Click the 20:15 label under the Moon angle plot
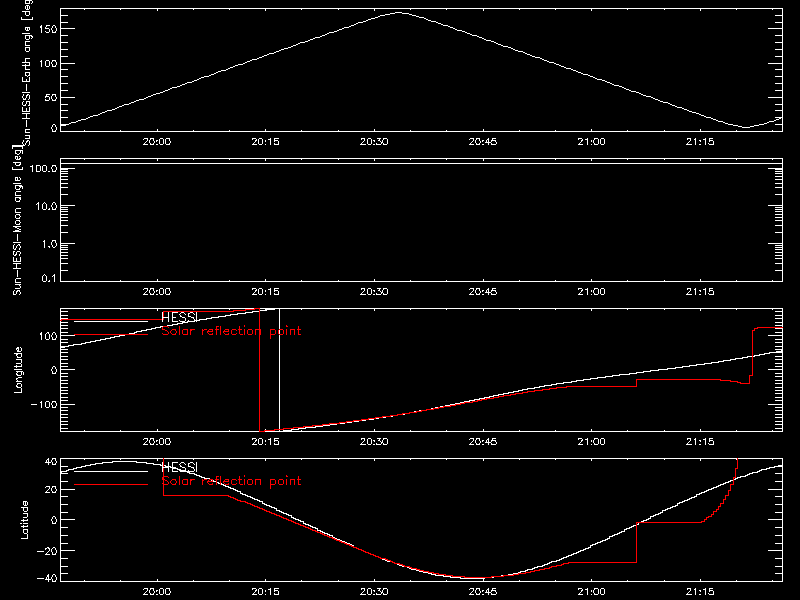 [265, 291]
